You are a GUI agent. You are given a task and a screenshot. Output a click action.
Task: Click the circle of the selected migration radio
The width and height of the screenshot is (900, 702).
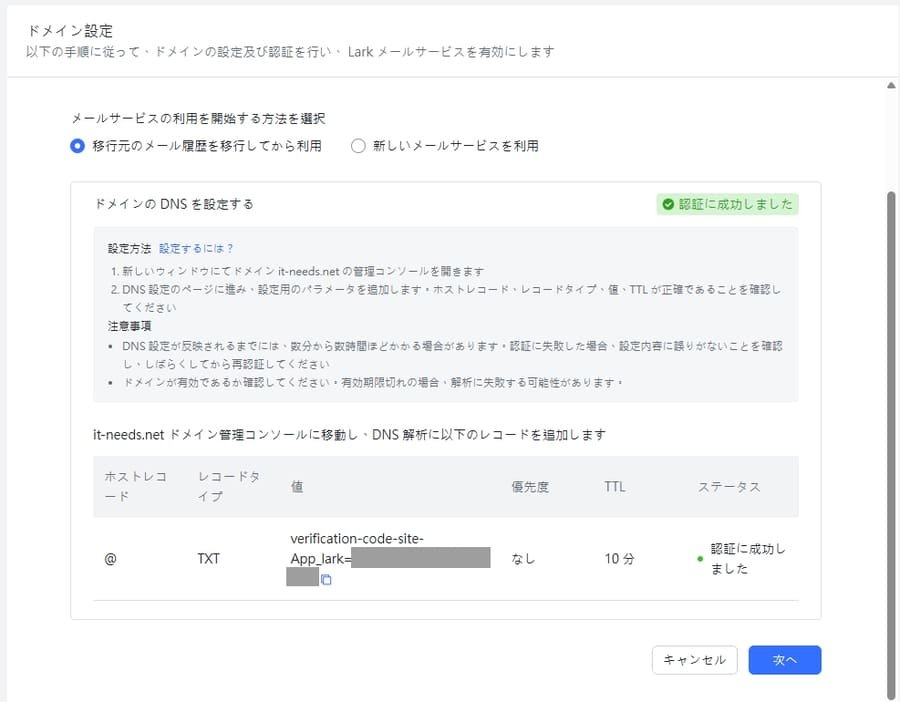tap(76, 145)
